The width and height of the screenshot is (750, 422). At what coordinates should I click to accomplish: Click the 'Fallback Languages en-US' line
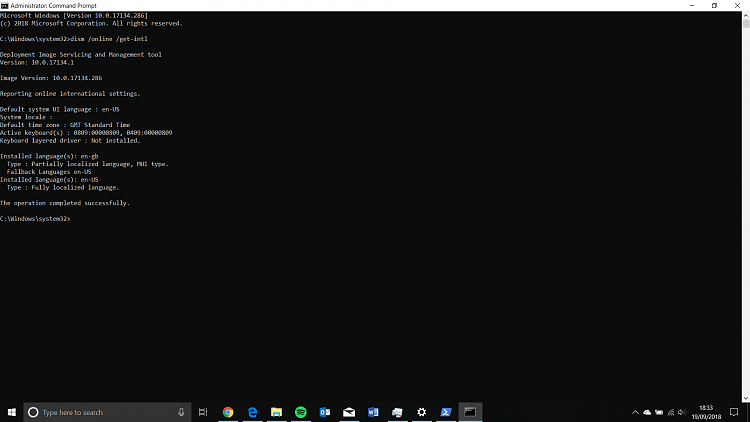click(x=49, y=172)
